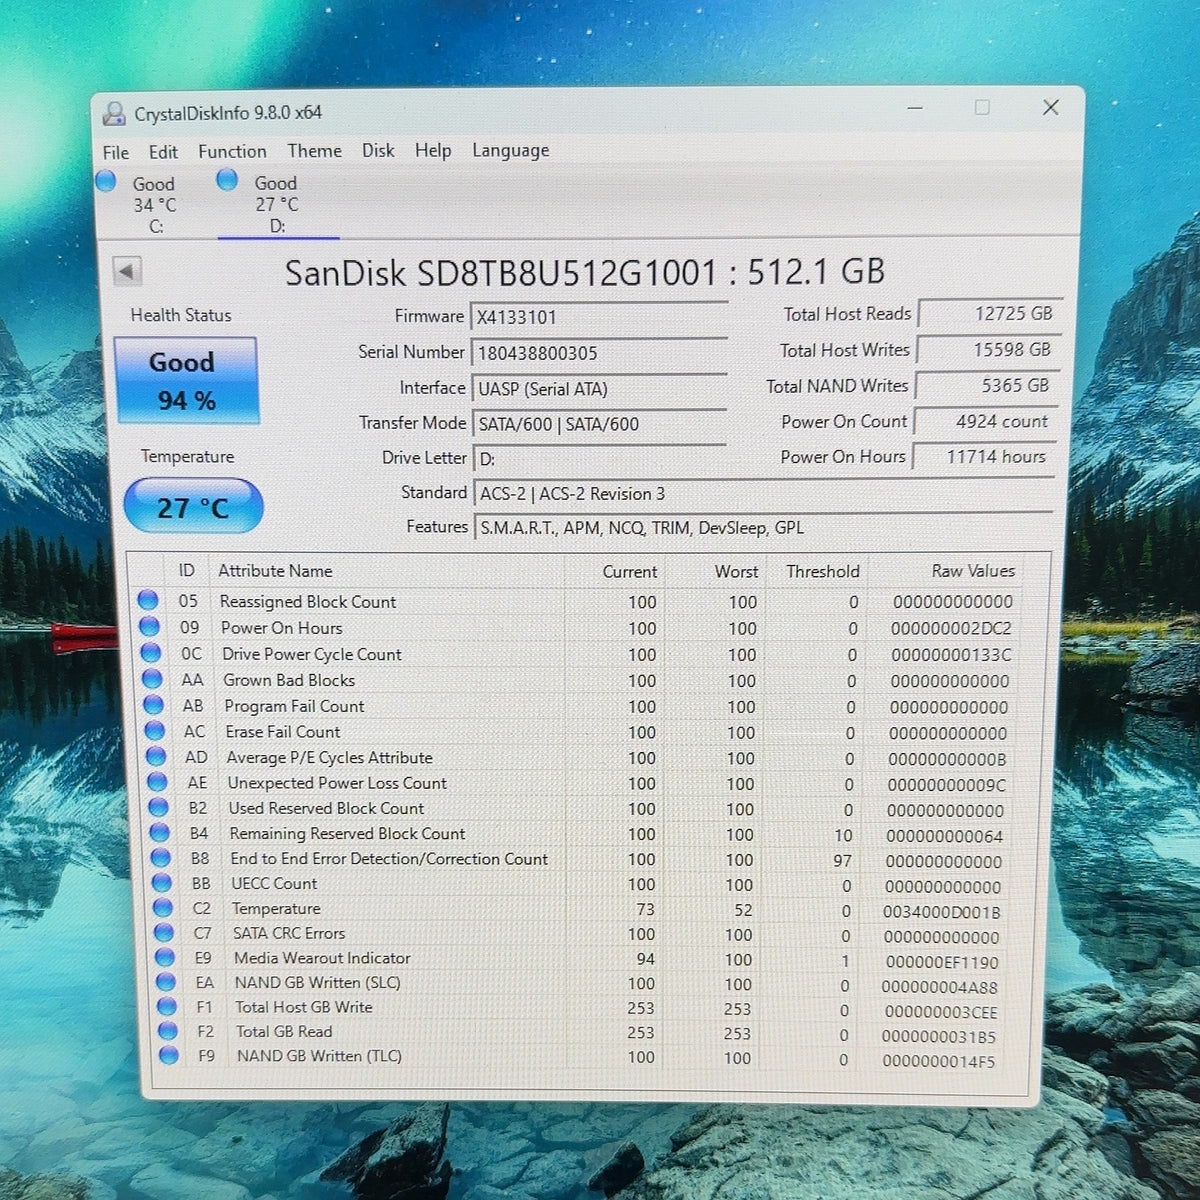The width and height of the screenshot is (1200, 1200).
Task: Click SanDisk SD8TB8U512G1001 model title text
Action: click(585, 272)
